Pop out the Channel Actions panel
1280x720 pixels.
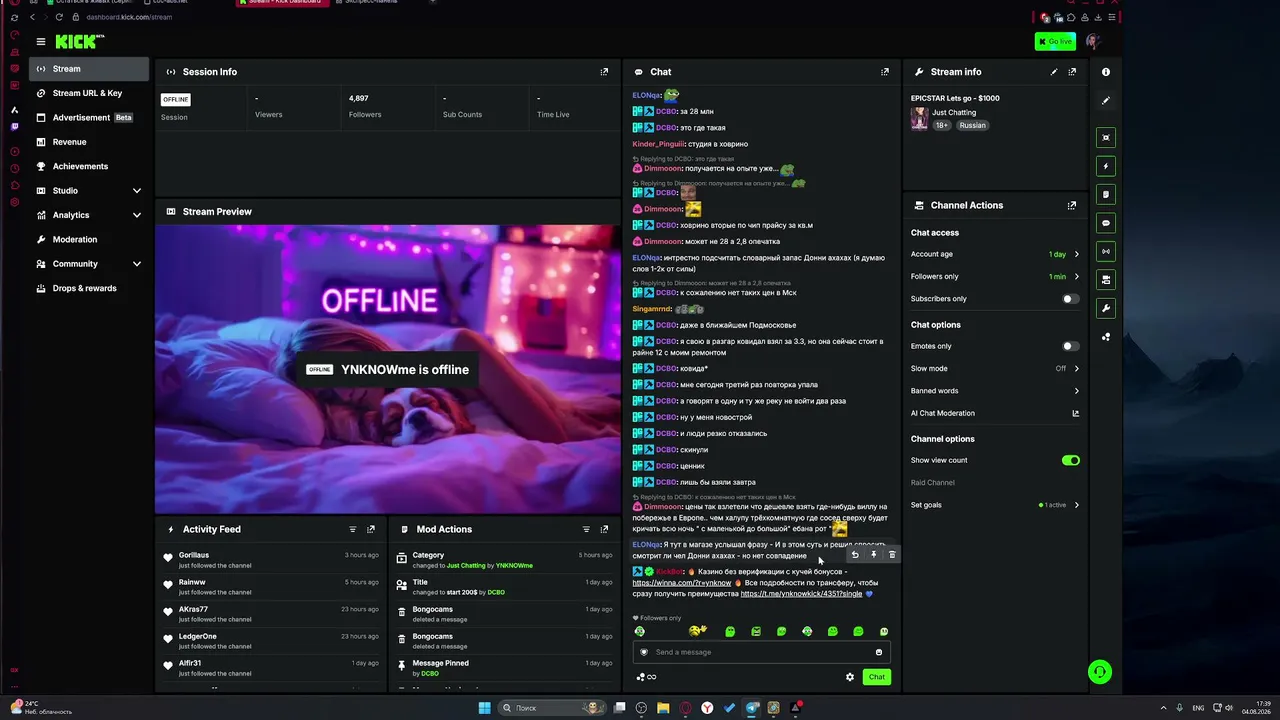click(1072, 205)
